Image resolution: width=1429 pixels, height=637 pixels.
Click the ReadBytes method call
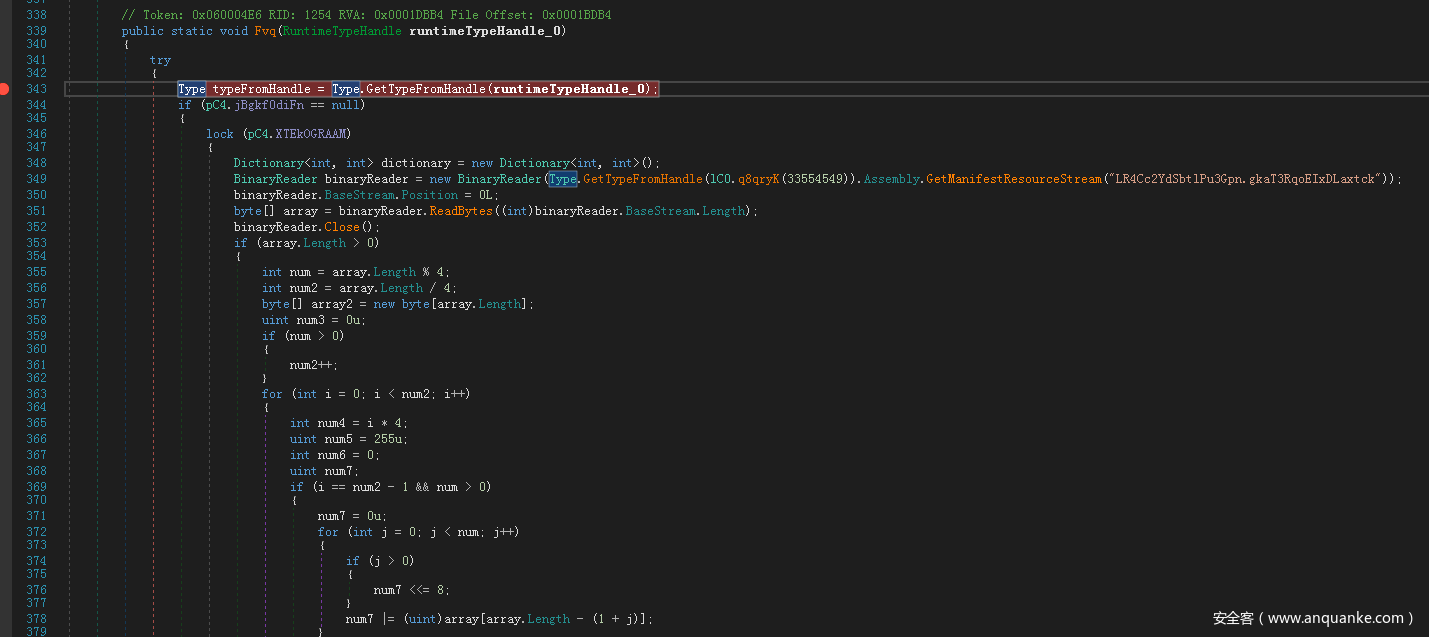[463, 211]
